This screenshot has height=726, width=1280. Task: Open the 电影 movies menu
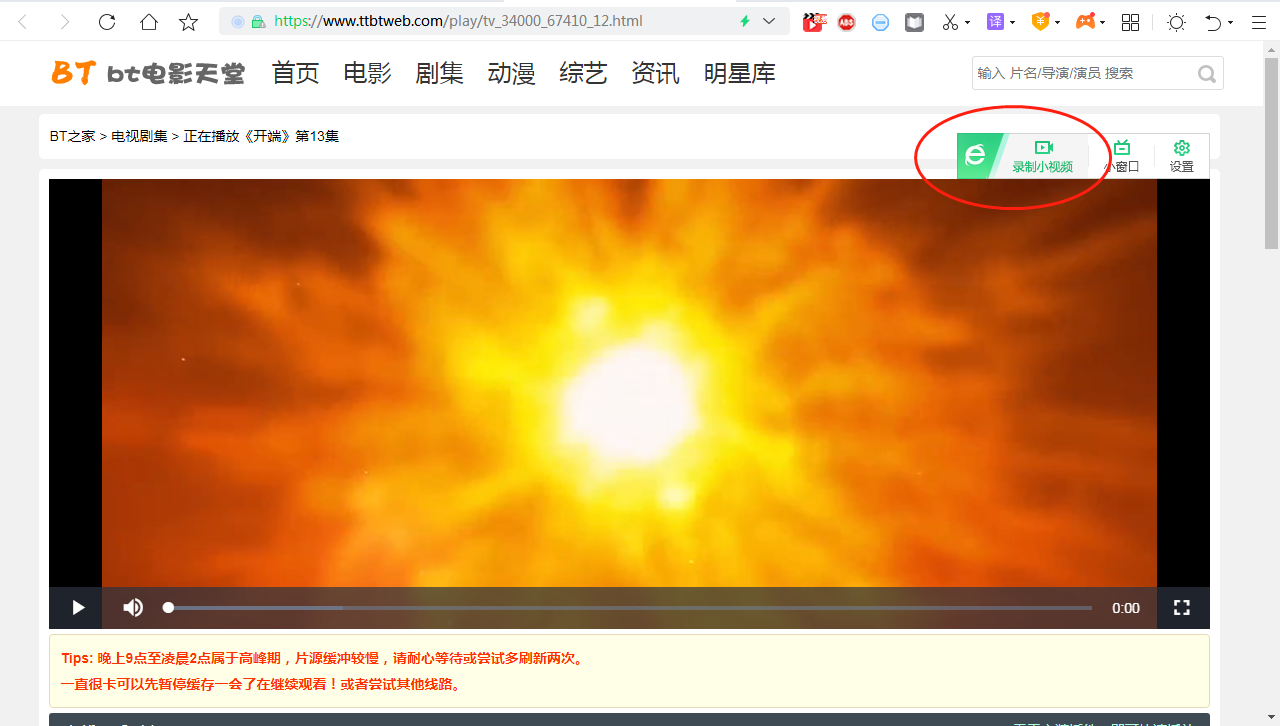click(367, 72)
